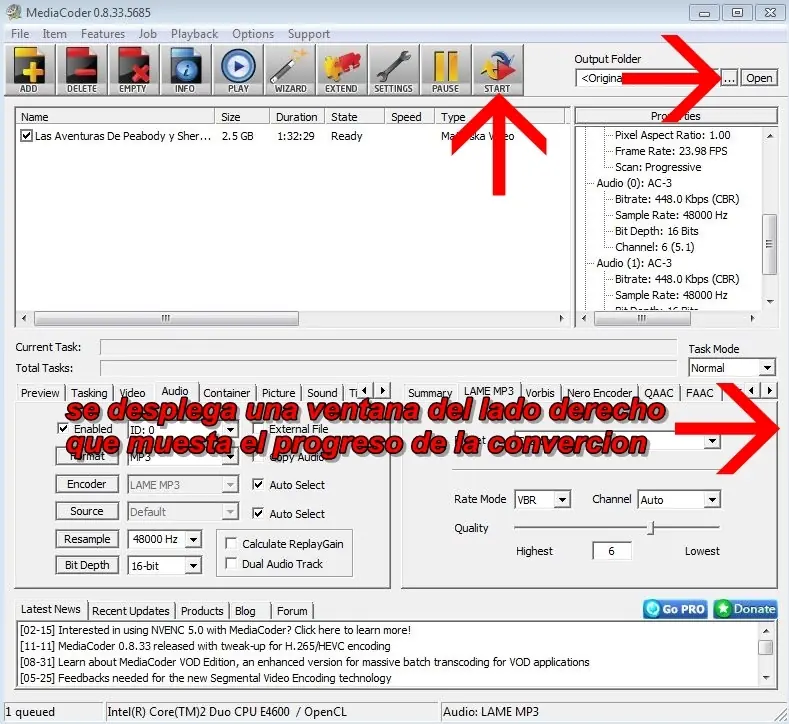This screenshot has height=724, width=789.
Task: Click the Open output folder button
Action: [759, 78]
